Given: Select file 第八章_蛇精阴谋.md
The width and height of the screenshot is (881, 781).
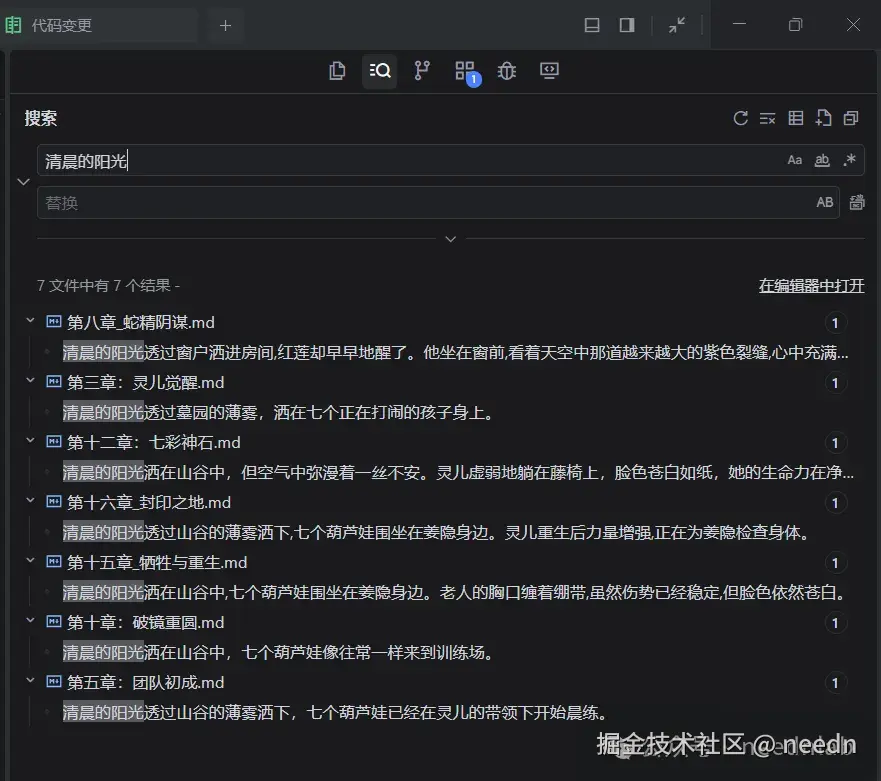Looking at the screenshot, I should pyautogui.click(x=141, y=322).
